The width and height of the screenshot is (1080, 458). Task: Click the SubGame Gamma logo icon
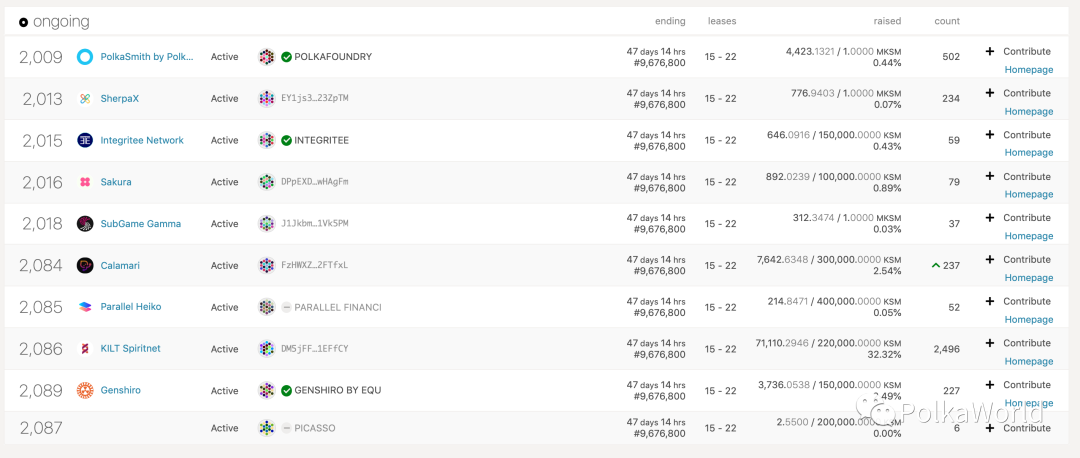point(85,224)
